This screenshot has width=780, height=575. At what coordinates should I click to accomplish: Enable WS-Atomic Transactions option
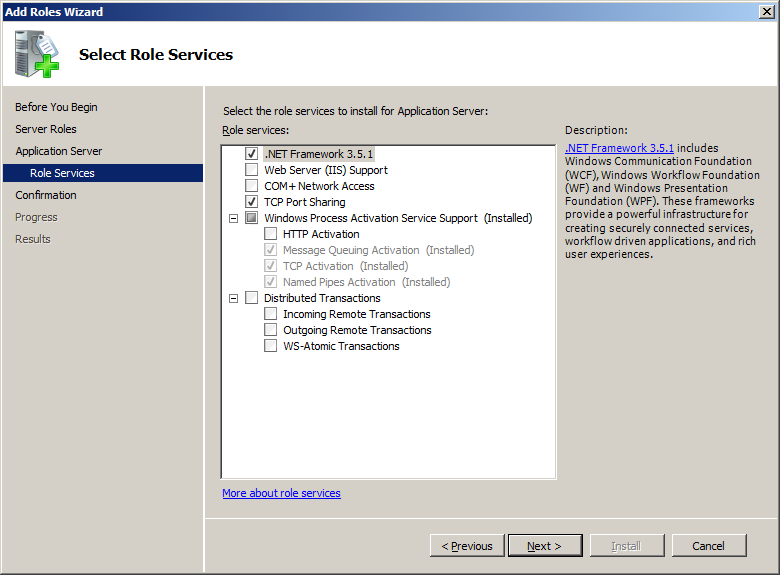click(270, 346)
